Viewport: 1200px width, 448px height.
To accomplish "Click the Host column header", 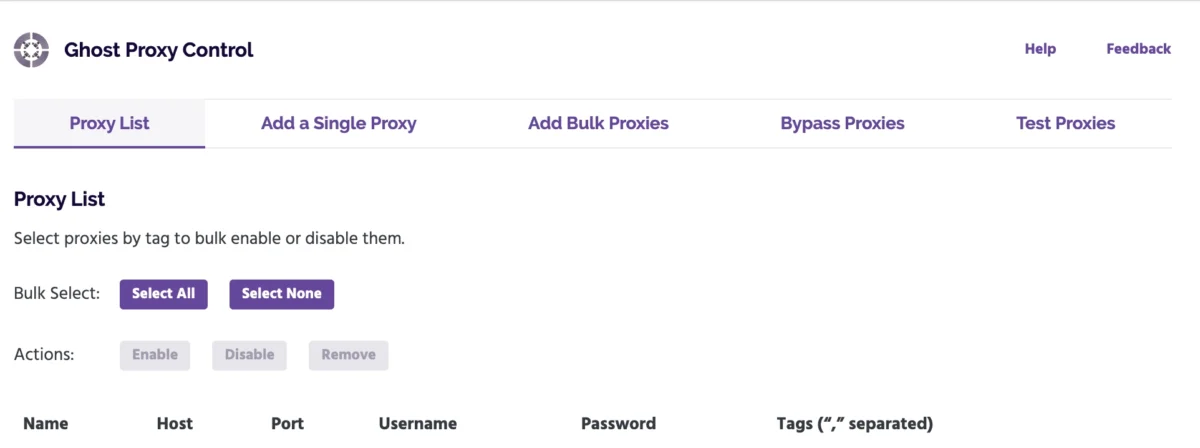I will (175, 424).
